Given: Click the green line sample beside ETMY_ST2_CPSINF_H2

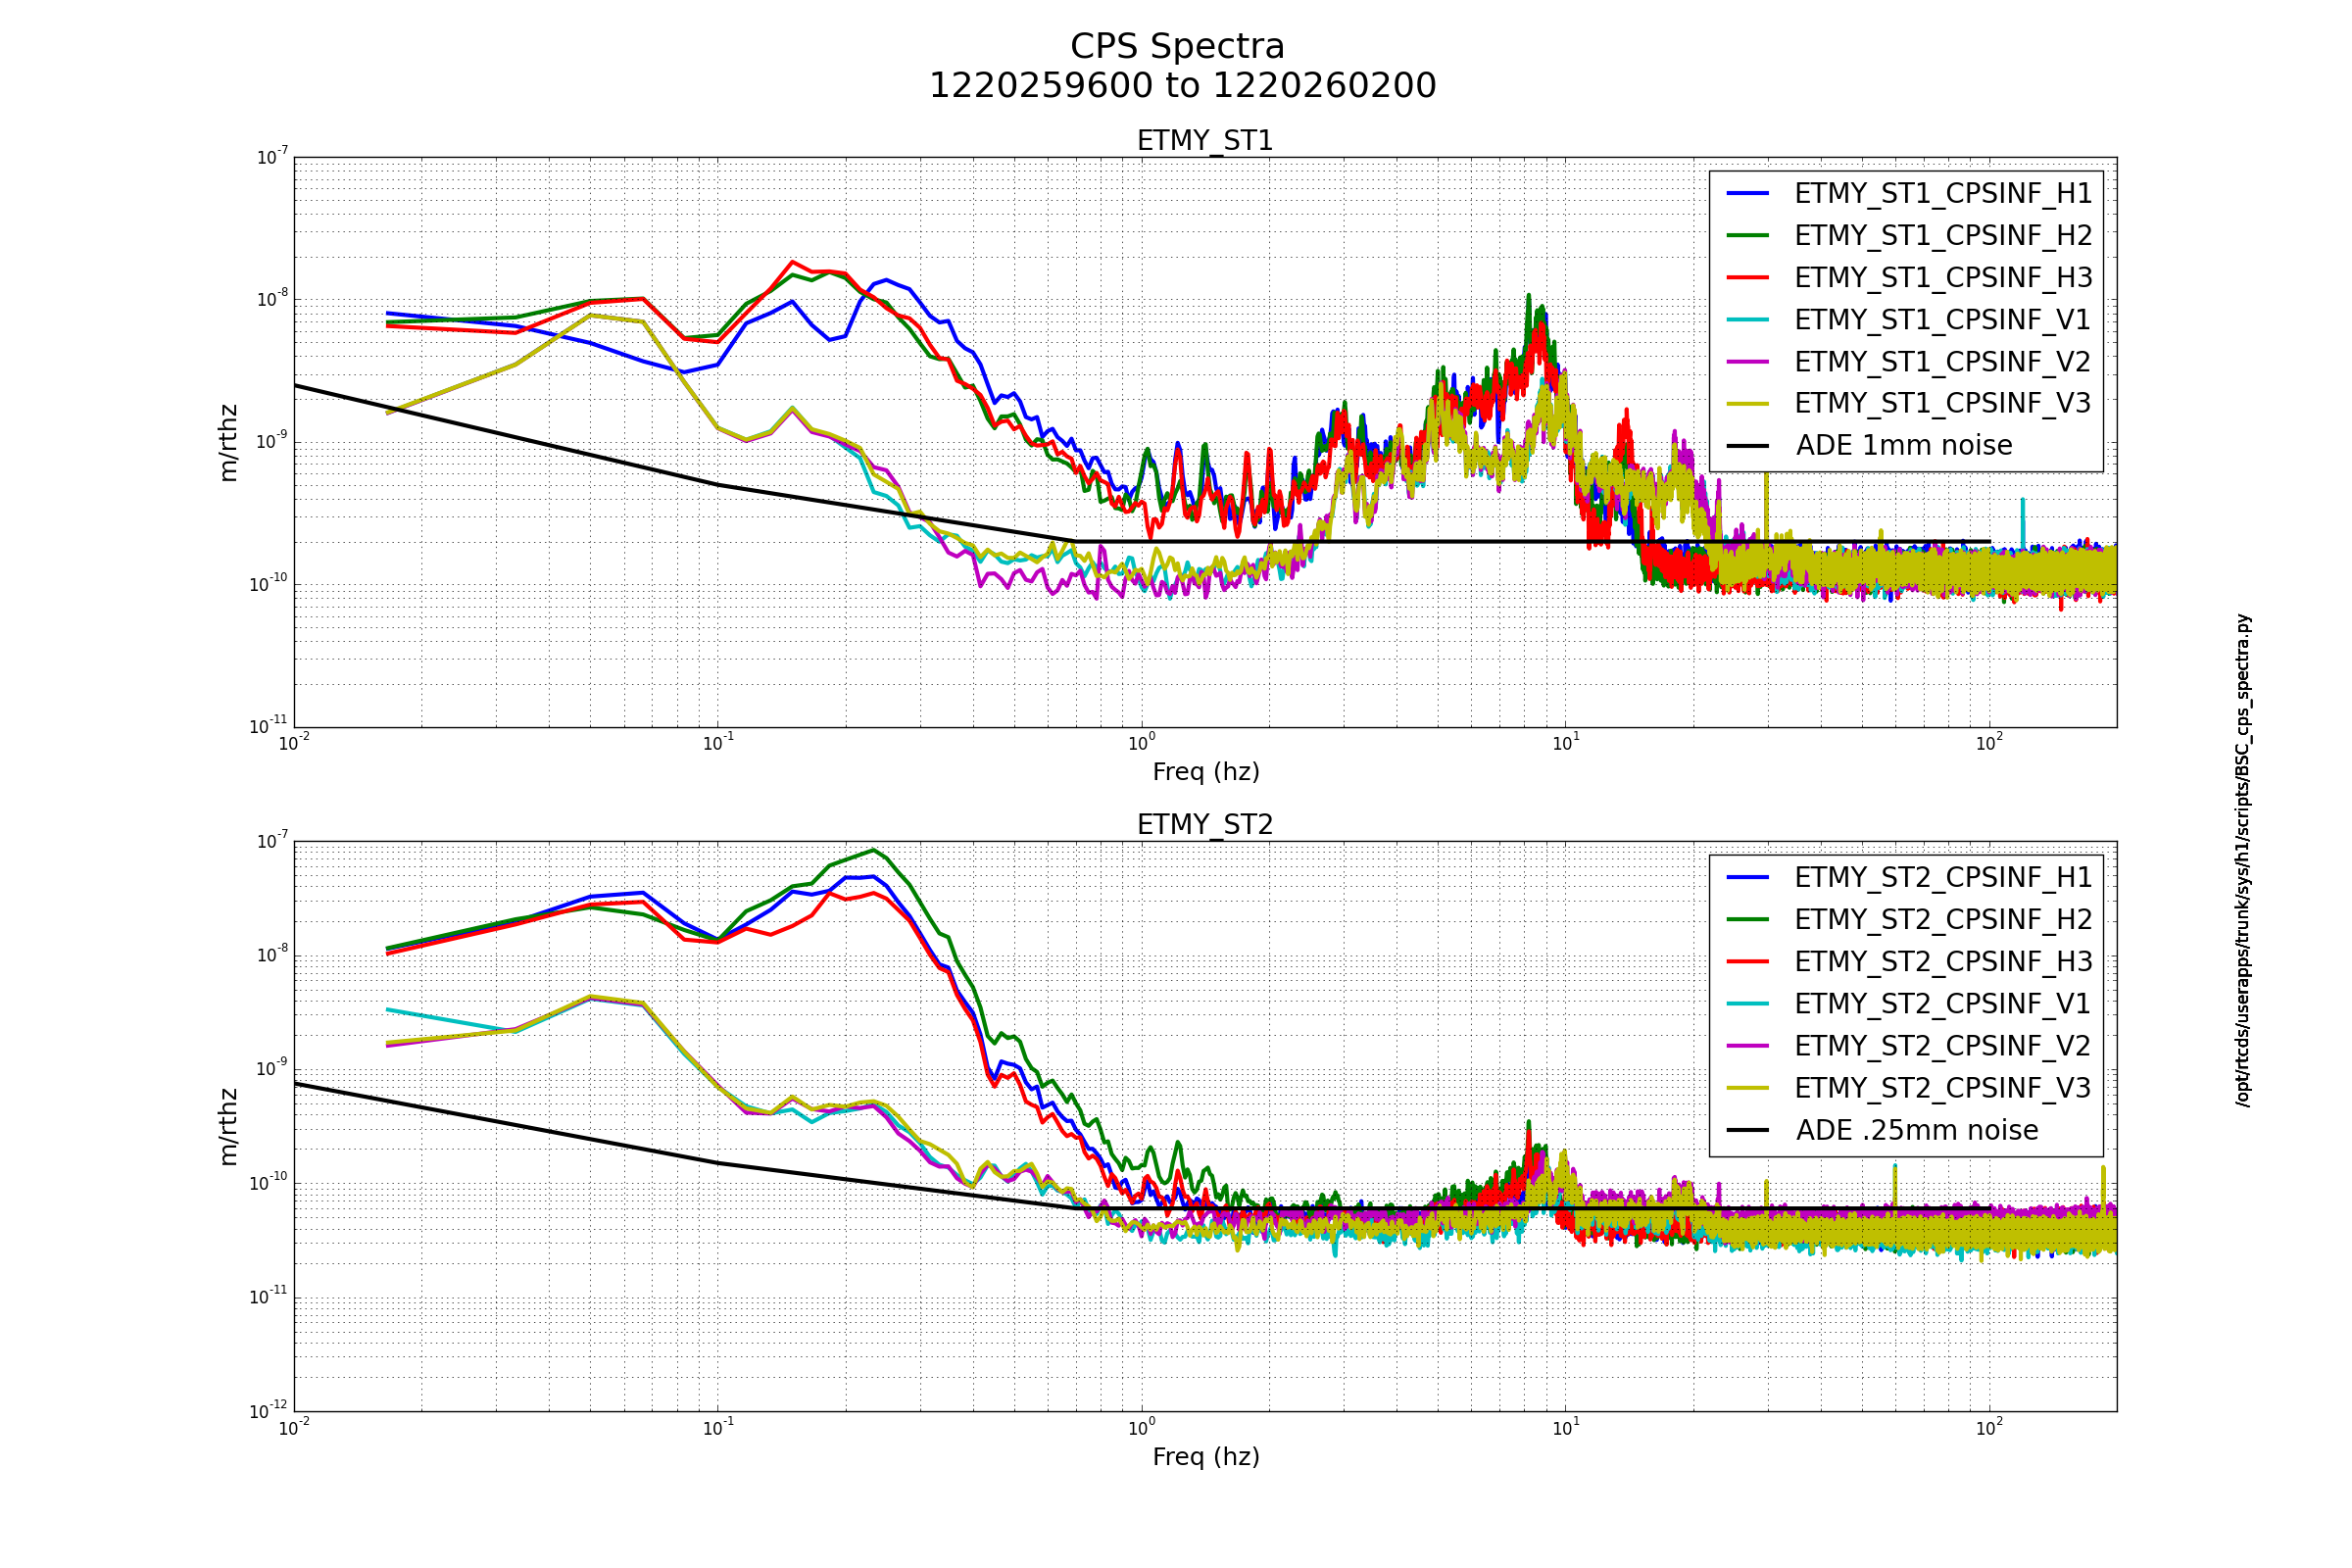Looking at the screenshot, I should click(1748, 919).
